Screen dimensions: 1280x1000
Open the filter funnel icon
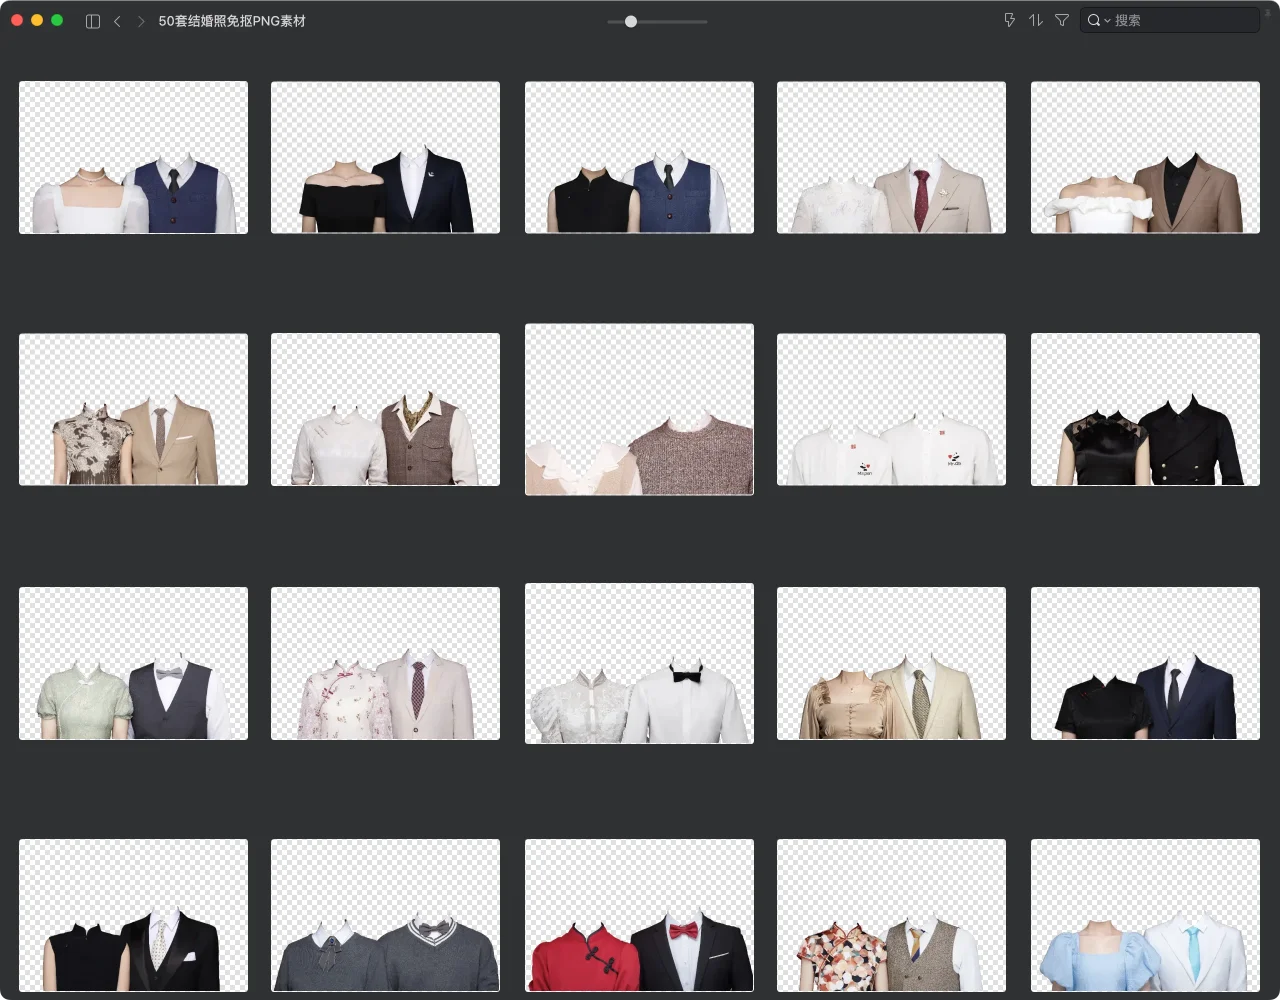(x=1062, y=20)
